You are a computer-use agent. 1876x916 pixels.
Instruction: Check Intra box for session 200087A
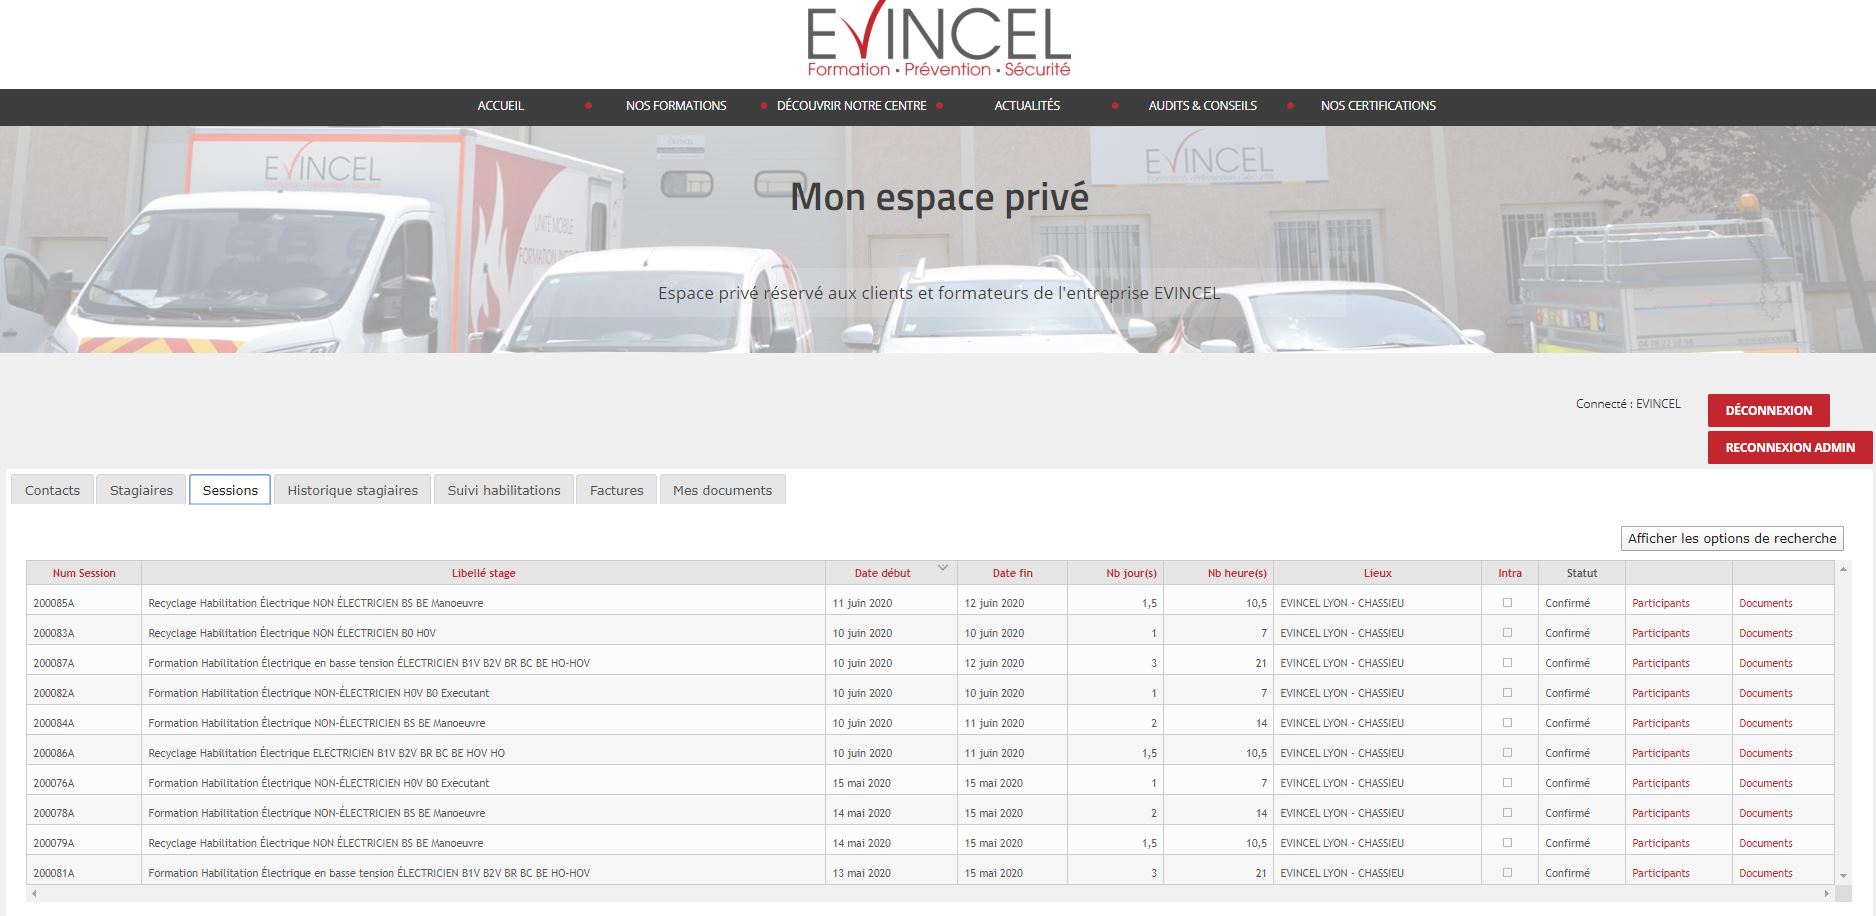point(1508,663)
